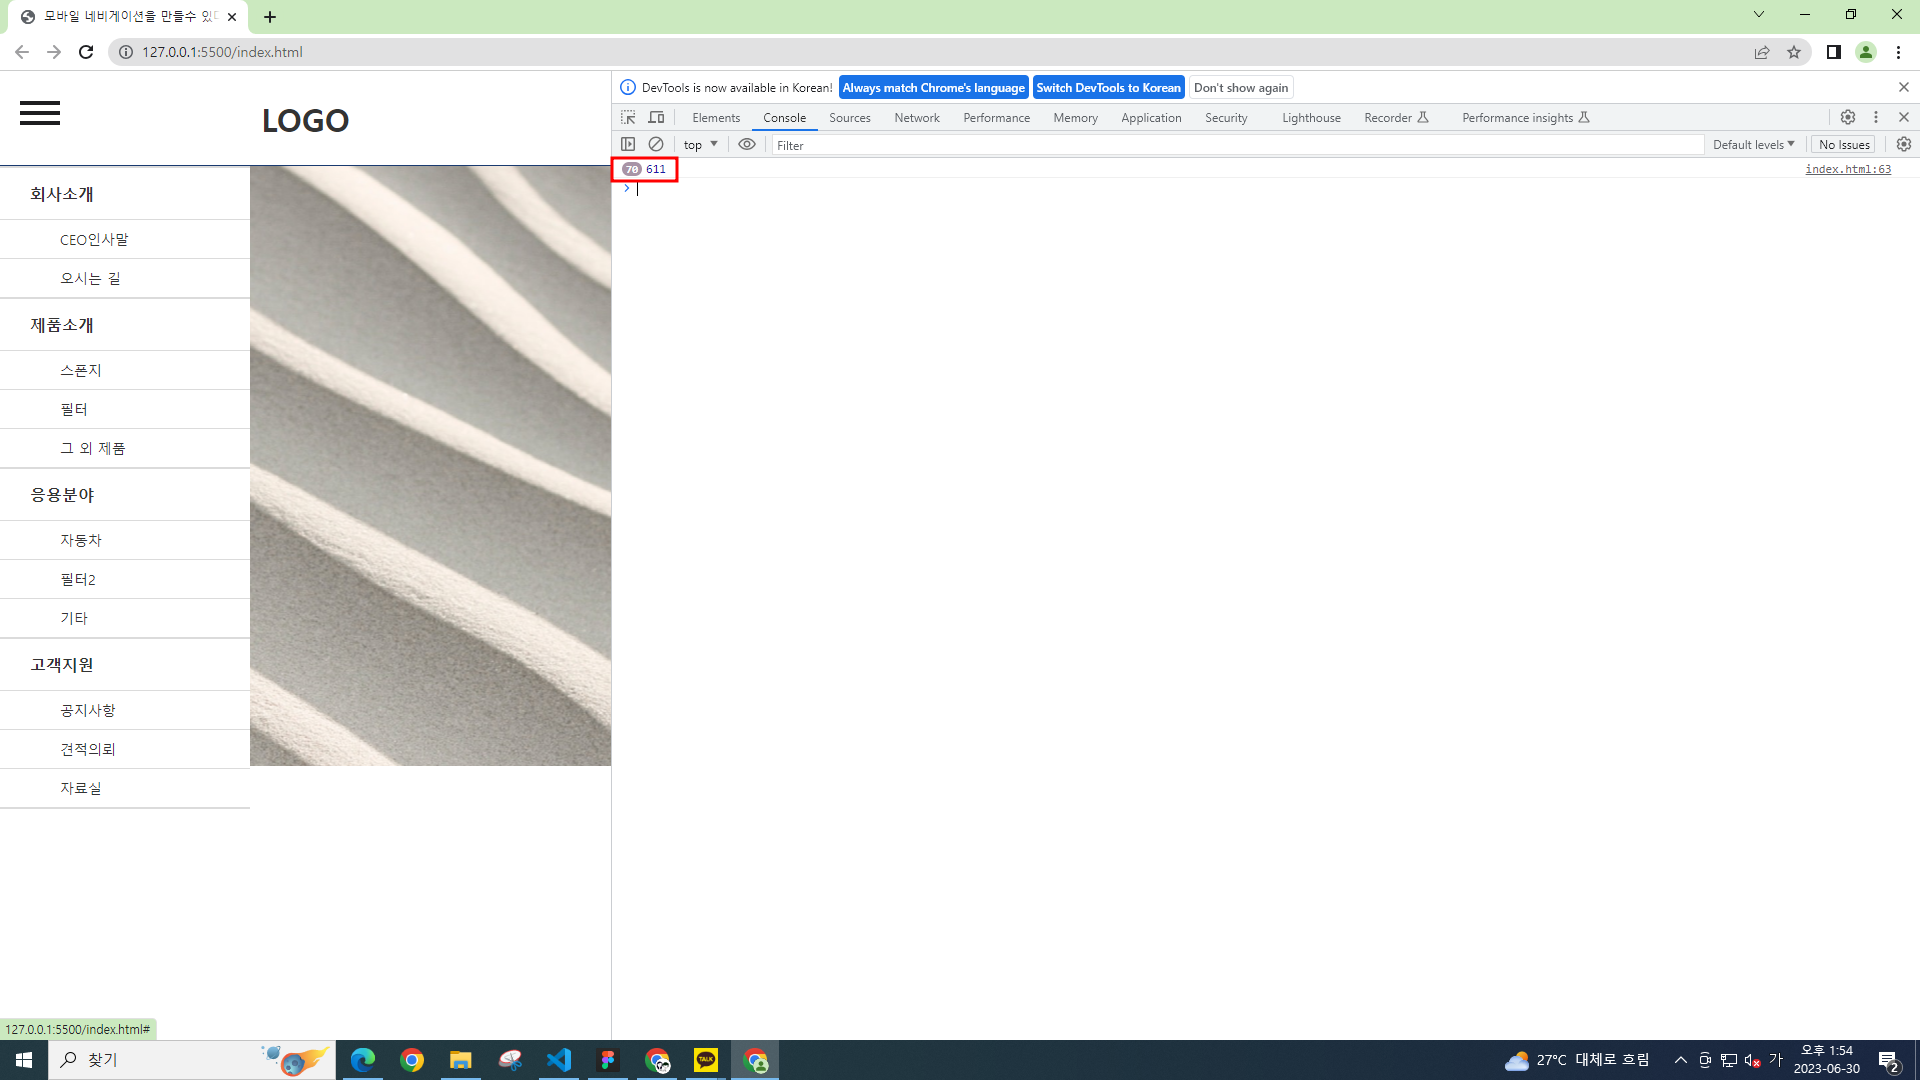1920x1080 pixels.
Task: Click the inspect element picker icon
Action: click(628, 117)
